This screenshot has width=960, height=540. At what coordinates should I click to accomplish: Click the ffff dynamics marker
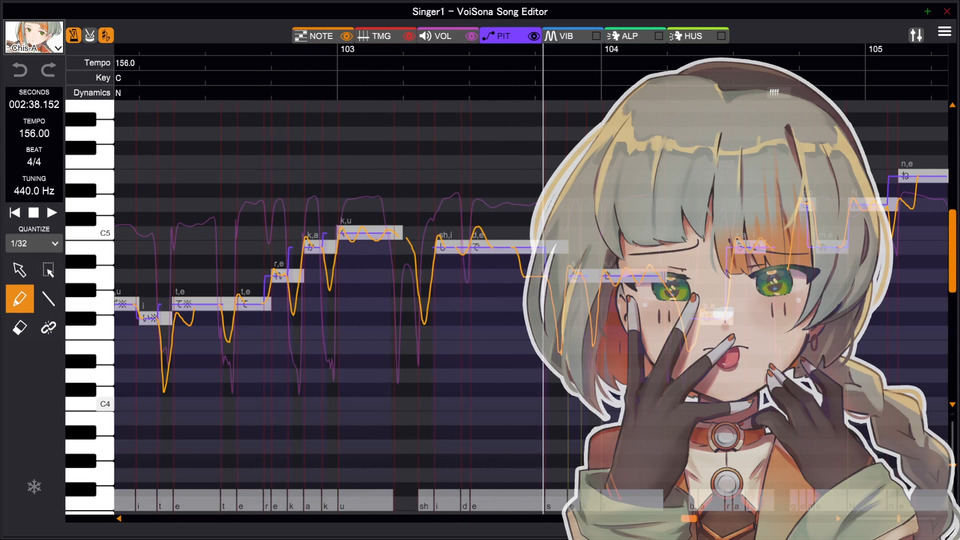click(774, 92)
